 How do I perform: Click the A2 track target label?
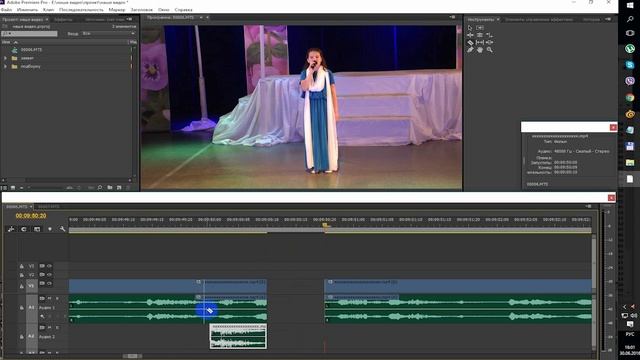click(31, 336)
